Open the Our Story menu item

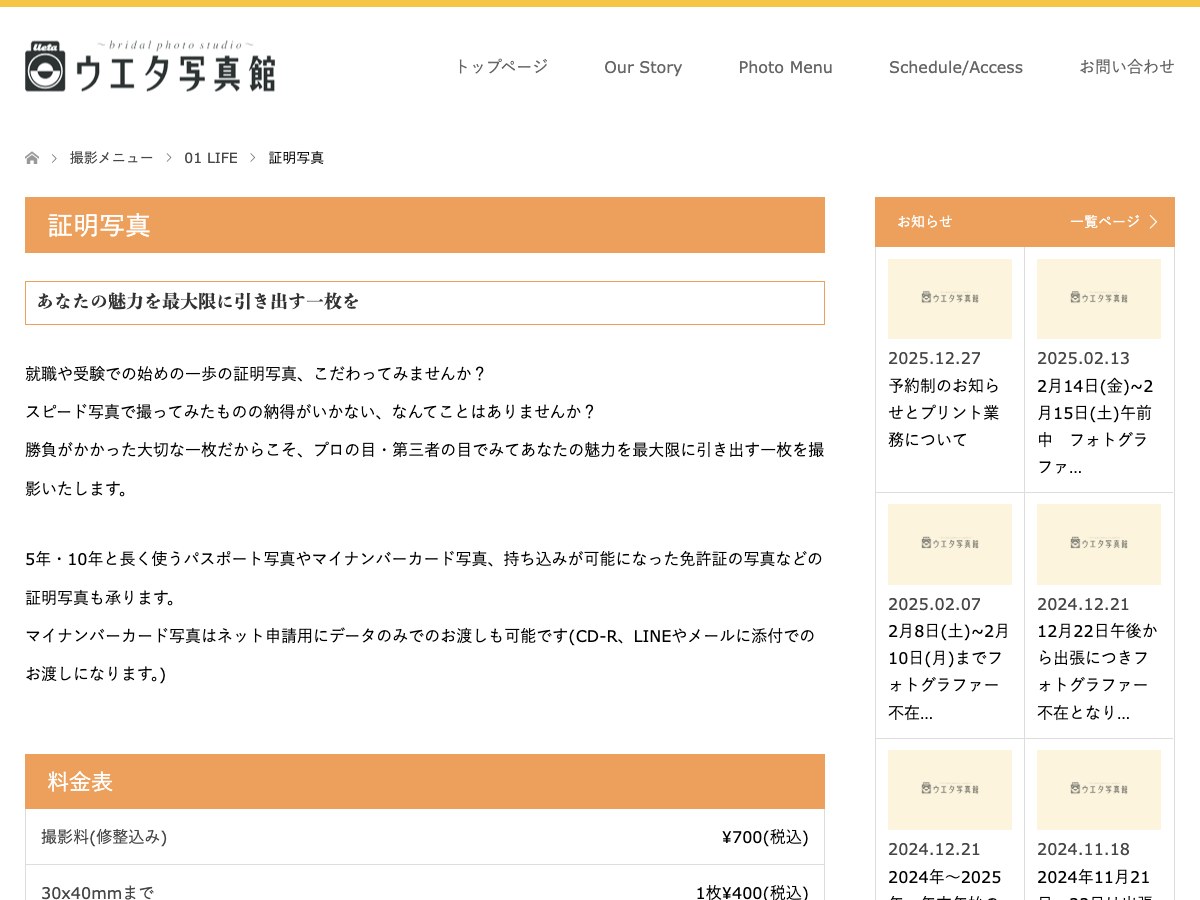click(x=643, y=67)
